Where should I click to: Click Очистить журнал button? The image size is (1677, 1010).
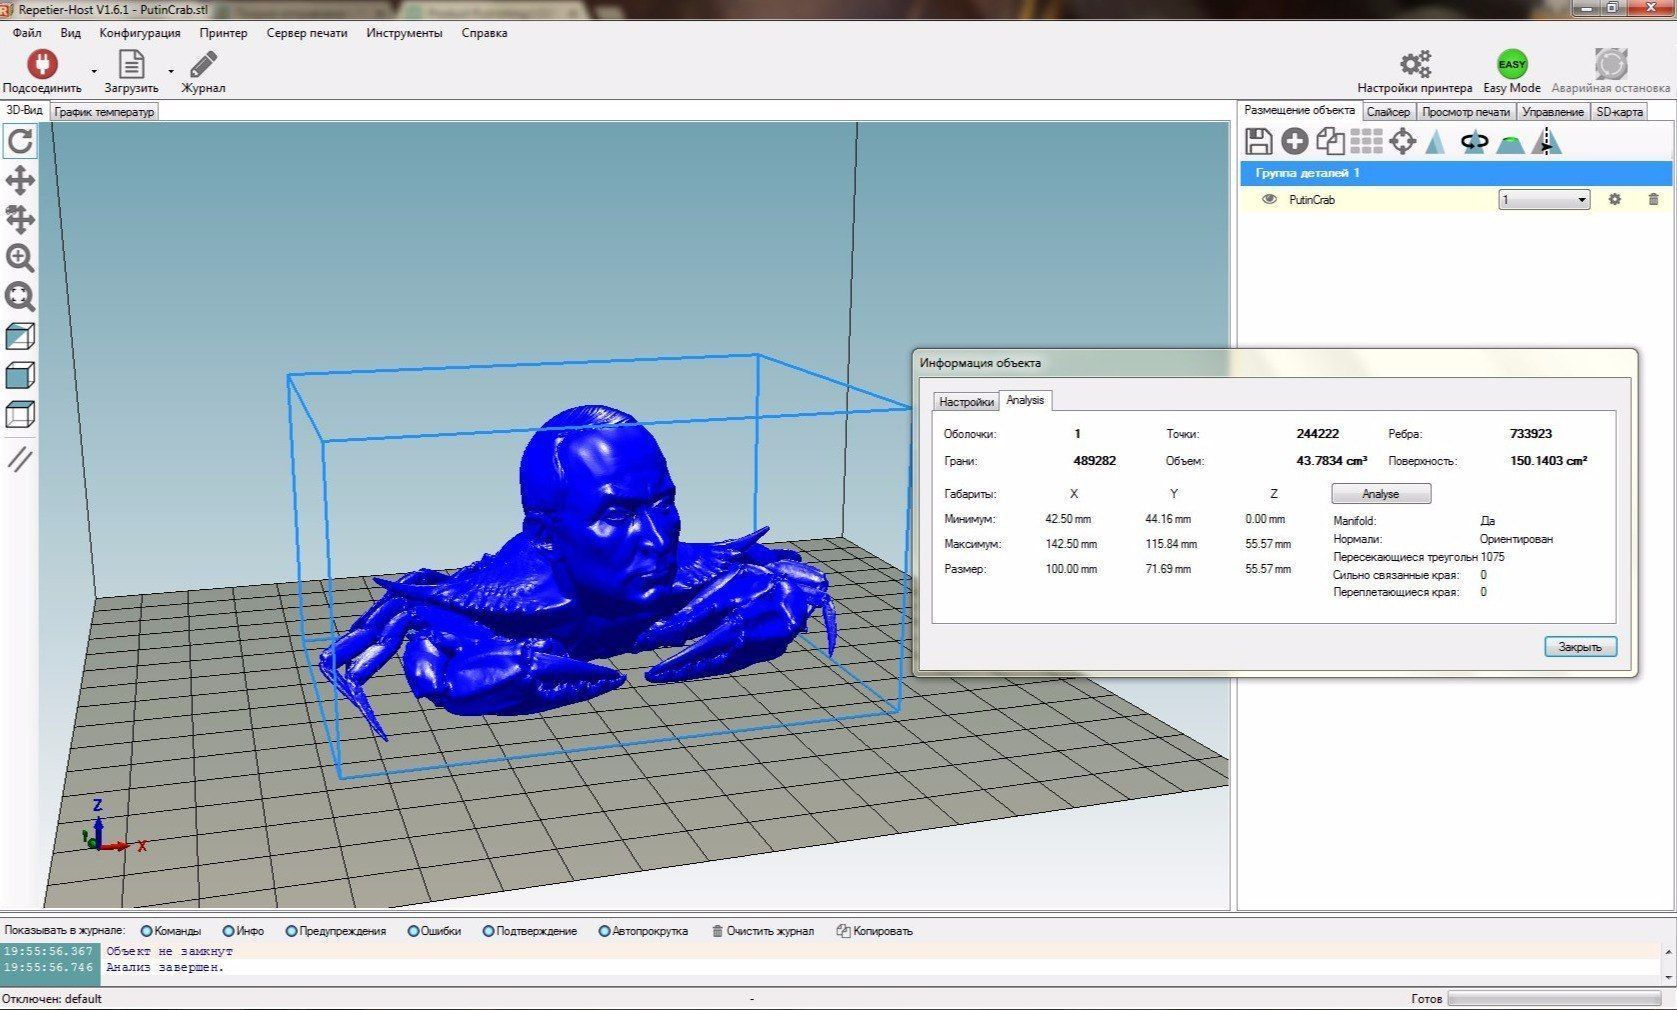click(763, 931)
